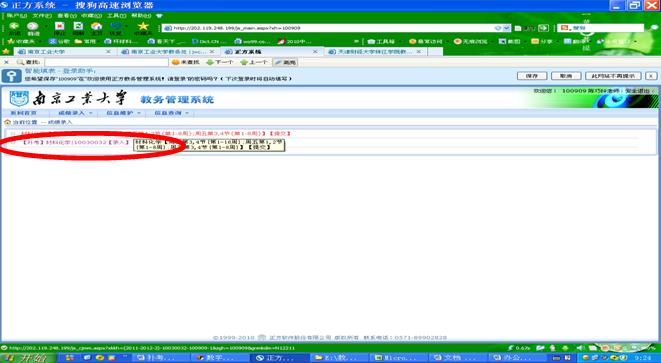
Task: Click the yellow star Favorites toolbar icon
Action: pyautogui.click(x=143, y=26)
